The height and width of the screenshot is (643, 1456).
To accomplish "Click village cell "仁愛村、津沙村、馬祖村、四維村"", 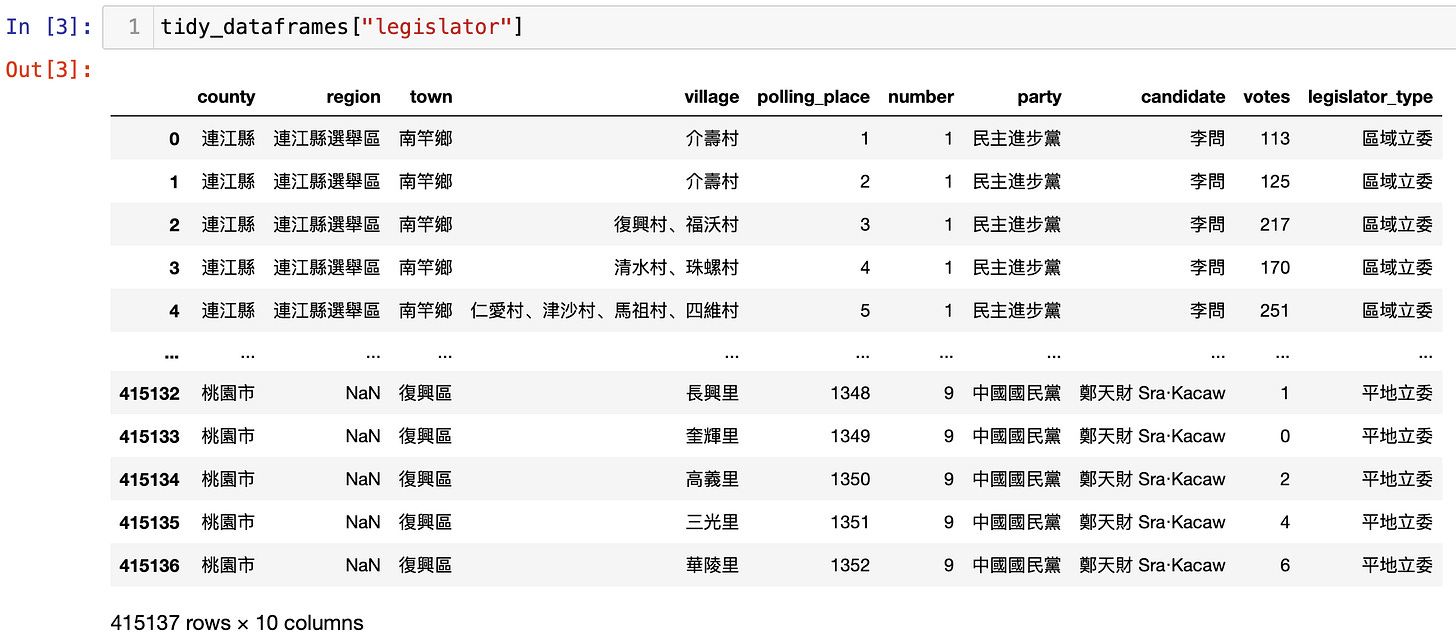I will [x=604, y=311].
